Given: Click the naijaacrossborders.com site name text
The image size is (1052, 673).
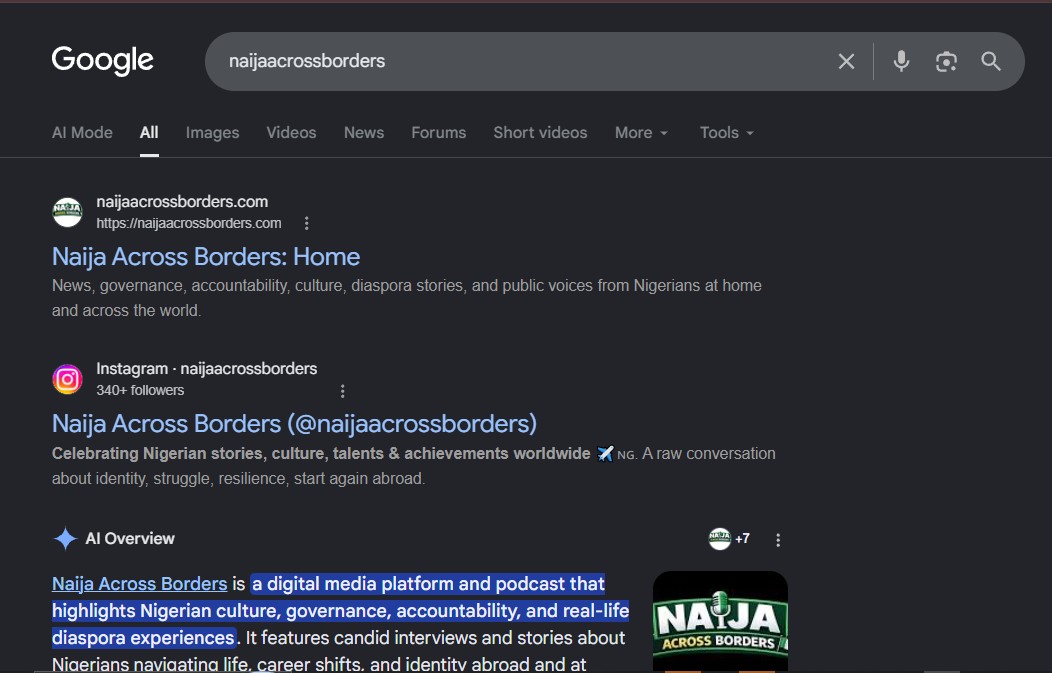Looking at the screenshot, I should (182, 201).
